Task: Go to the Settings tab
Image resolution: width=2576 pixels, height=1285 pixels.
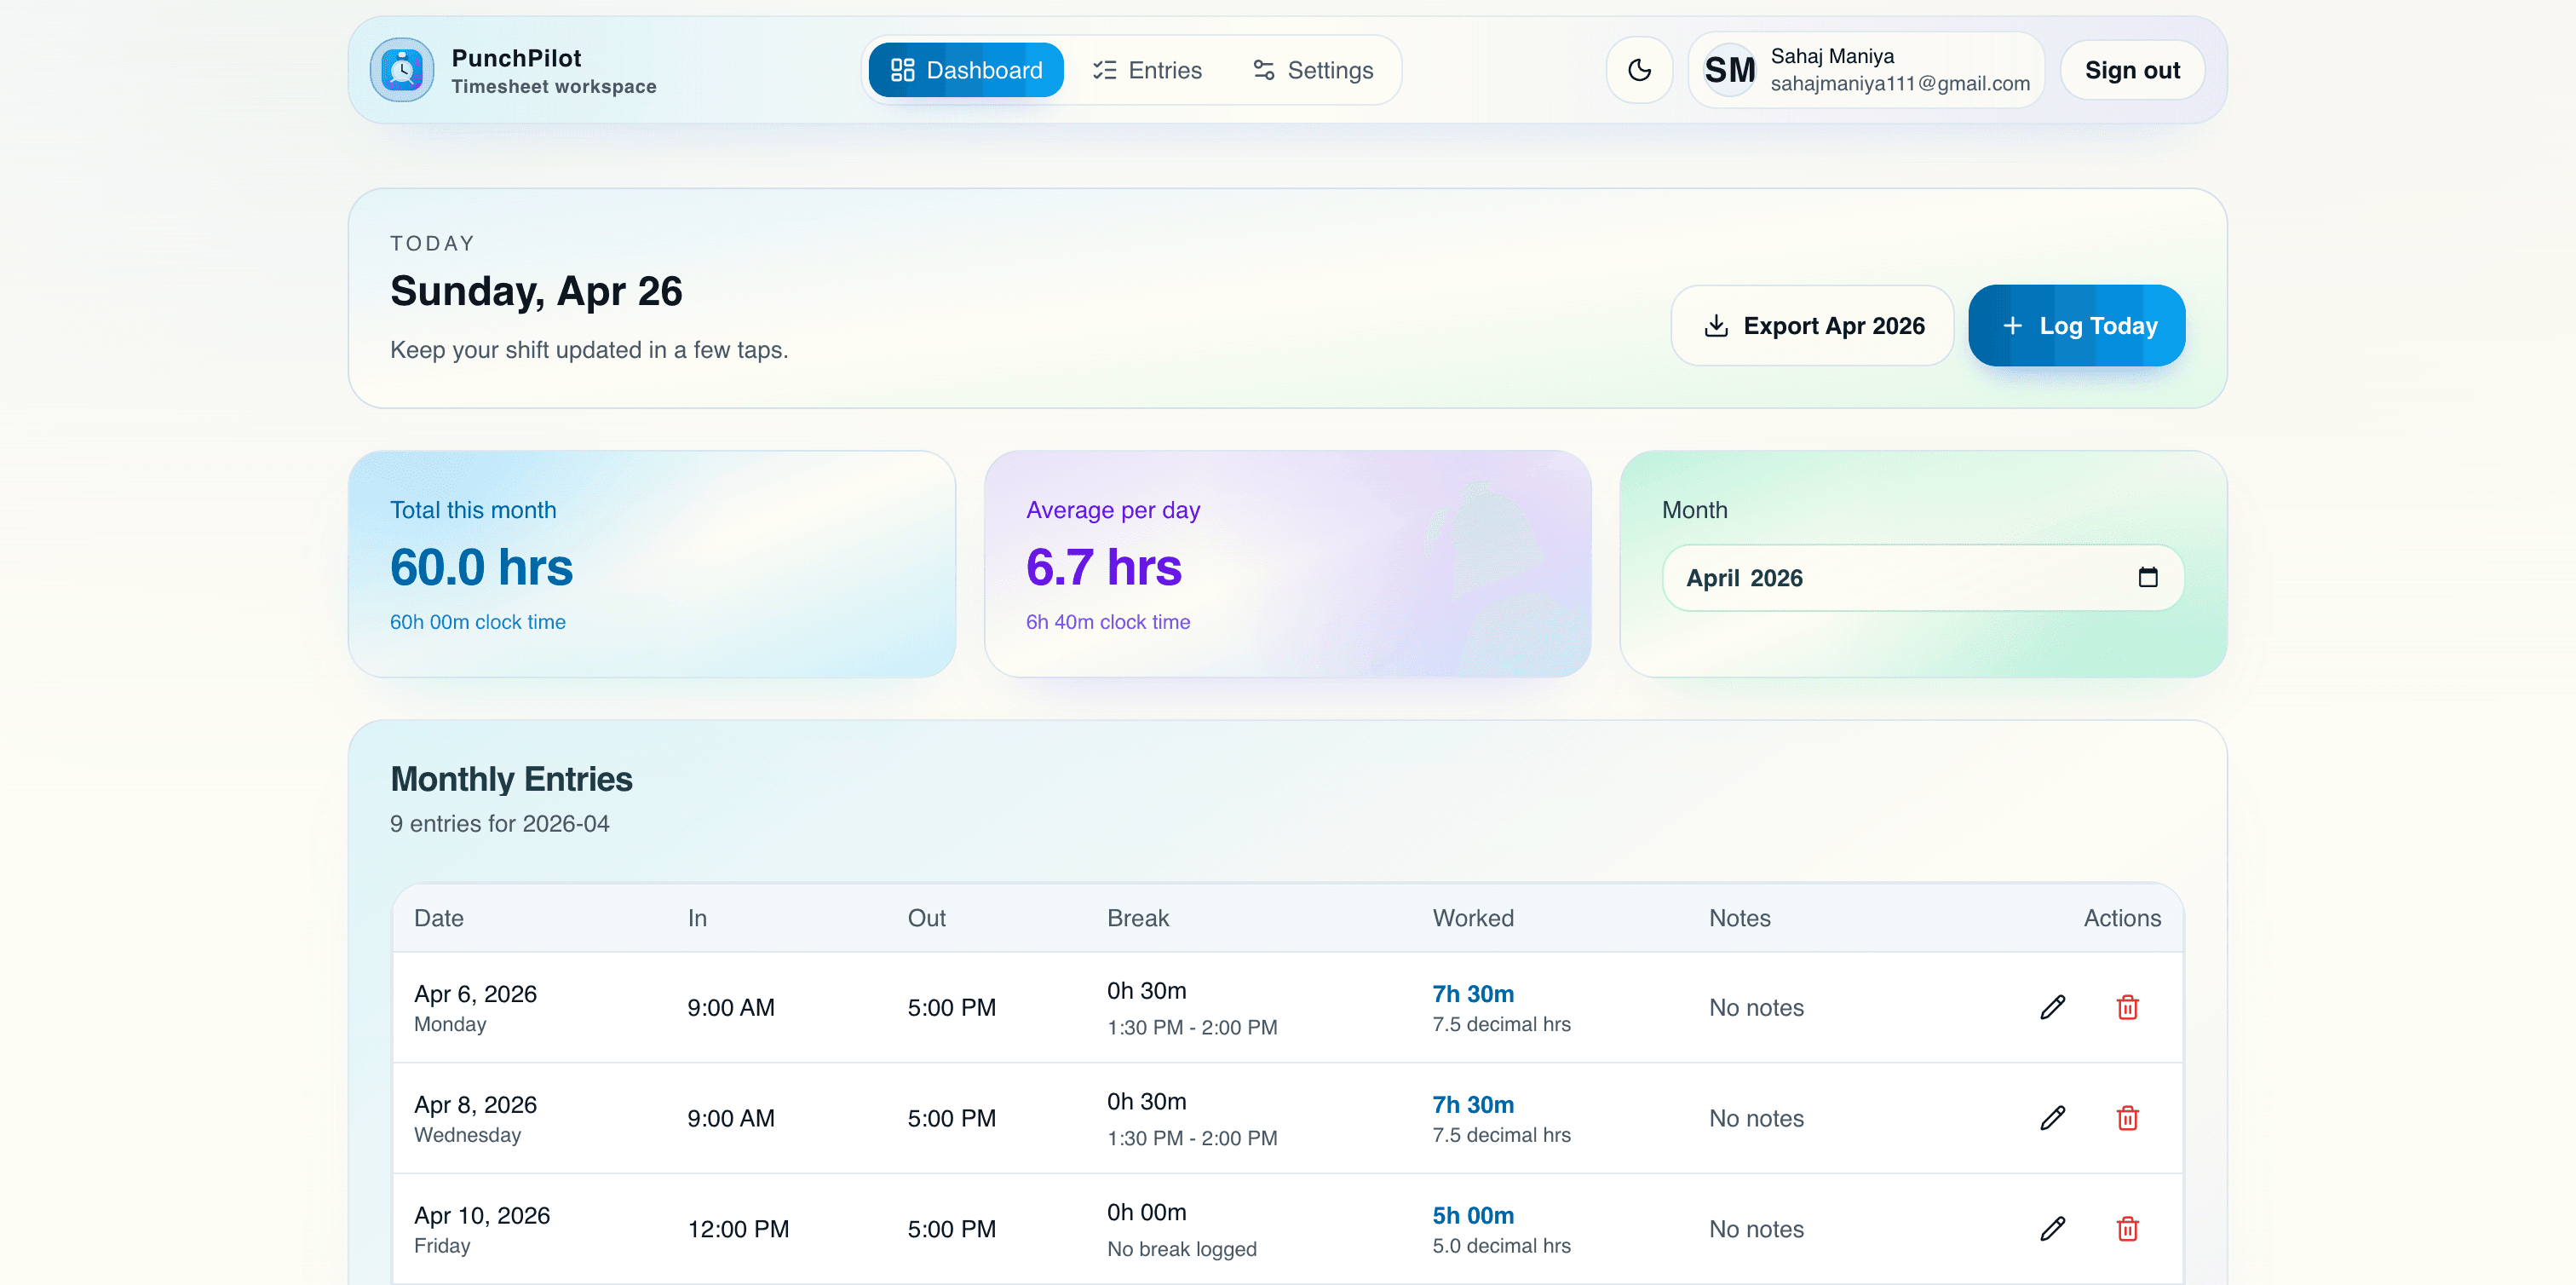Action: (x=1313, y=70)
